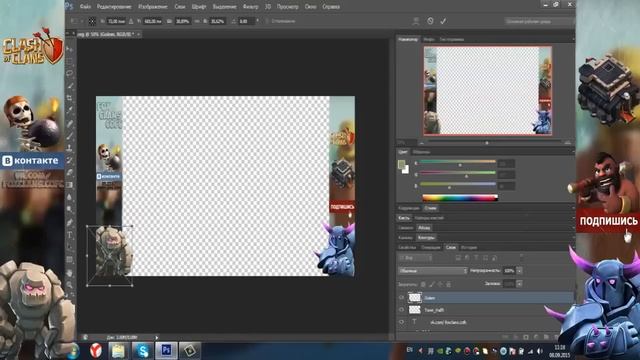Commit the transform with the checkmark
The height and width of the screenshot is (360, 640).
443,21
